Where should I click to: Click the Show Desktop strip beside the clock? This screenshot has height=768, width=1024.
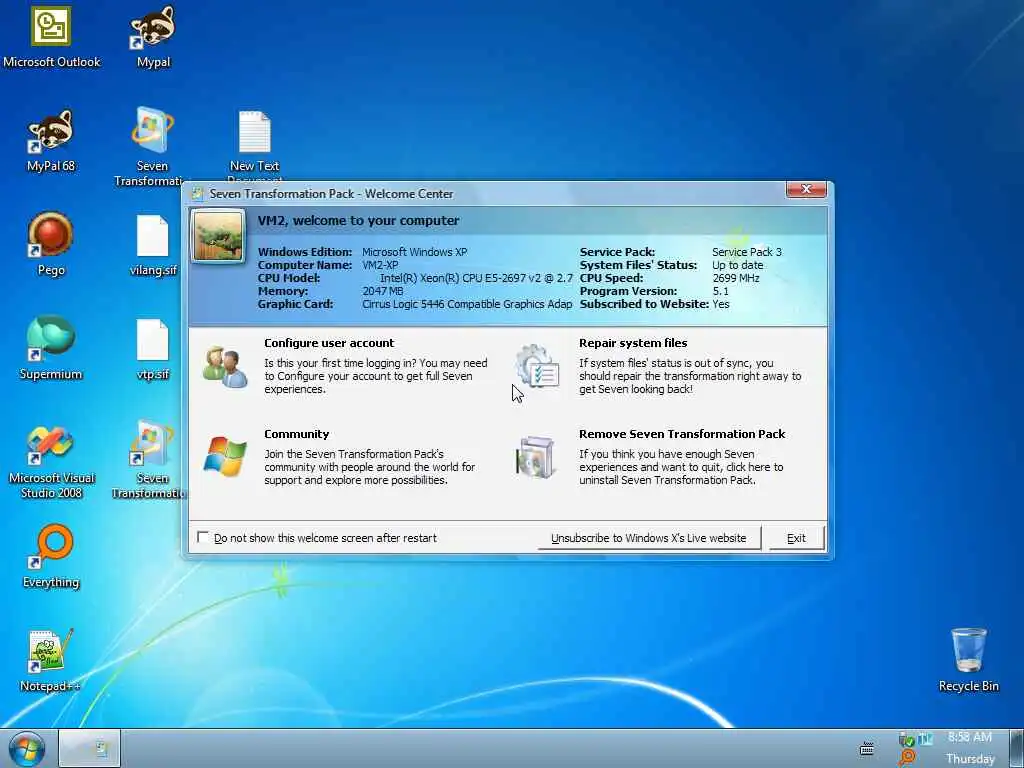(x=1016, y=748)
